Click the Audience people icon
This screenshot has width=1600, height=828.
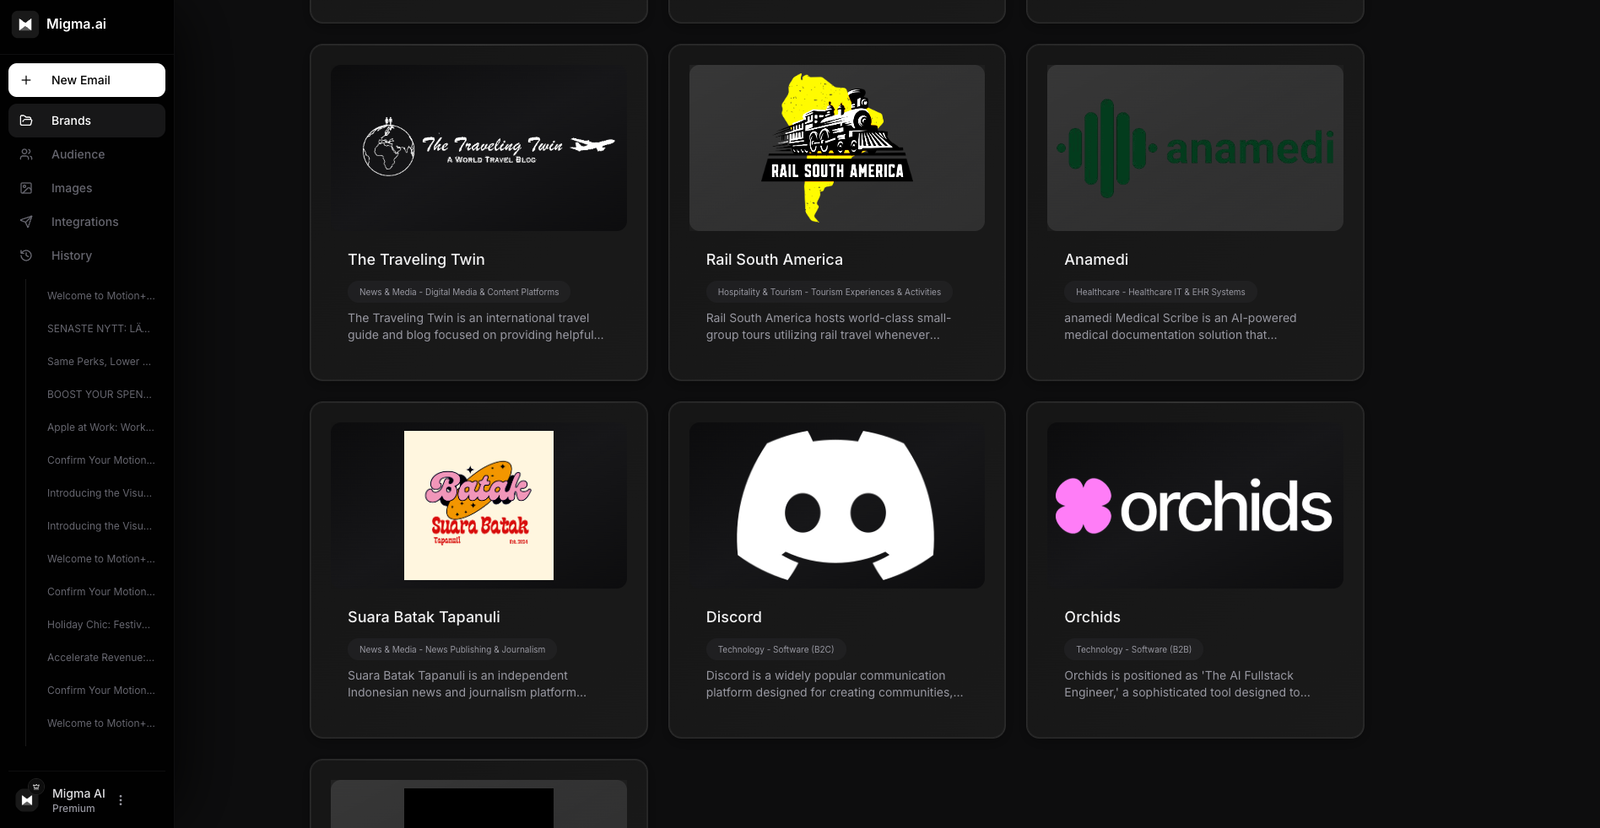27,155
